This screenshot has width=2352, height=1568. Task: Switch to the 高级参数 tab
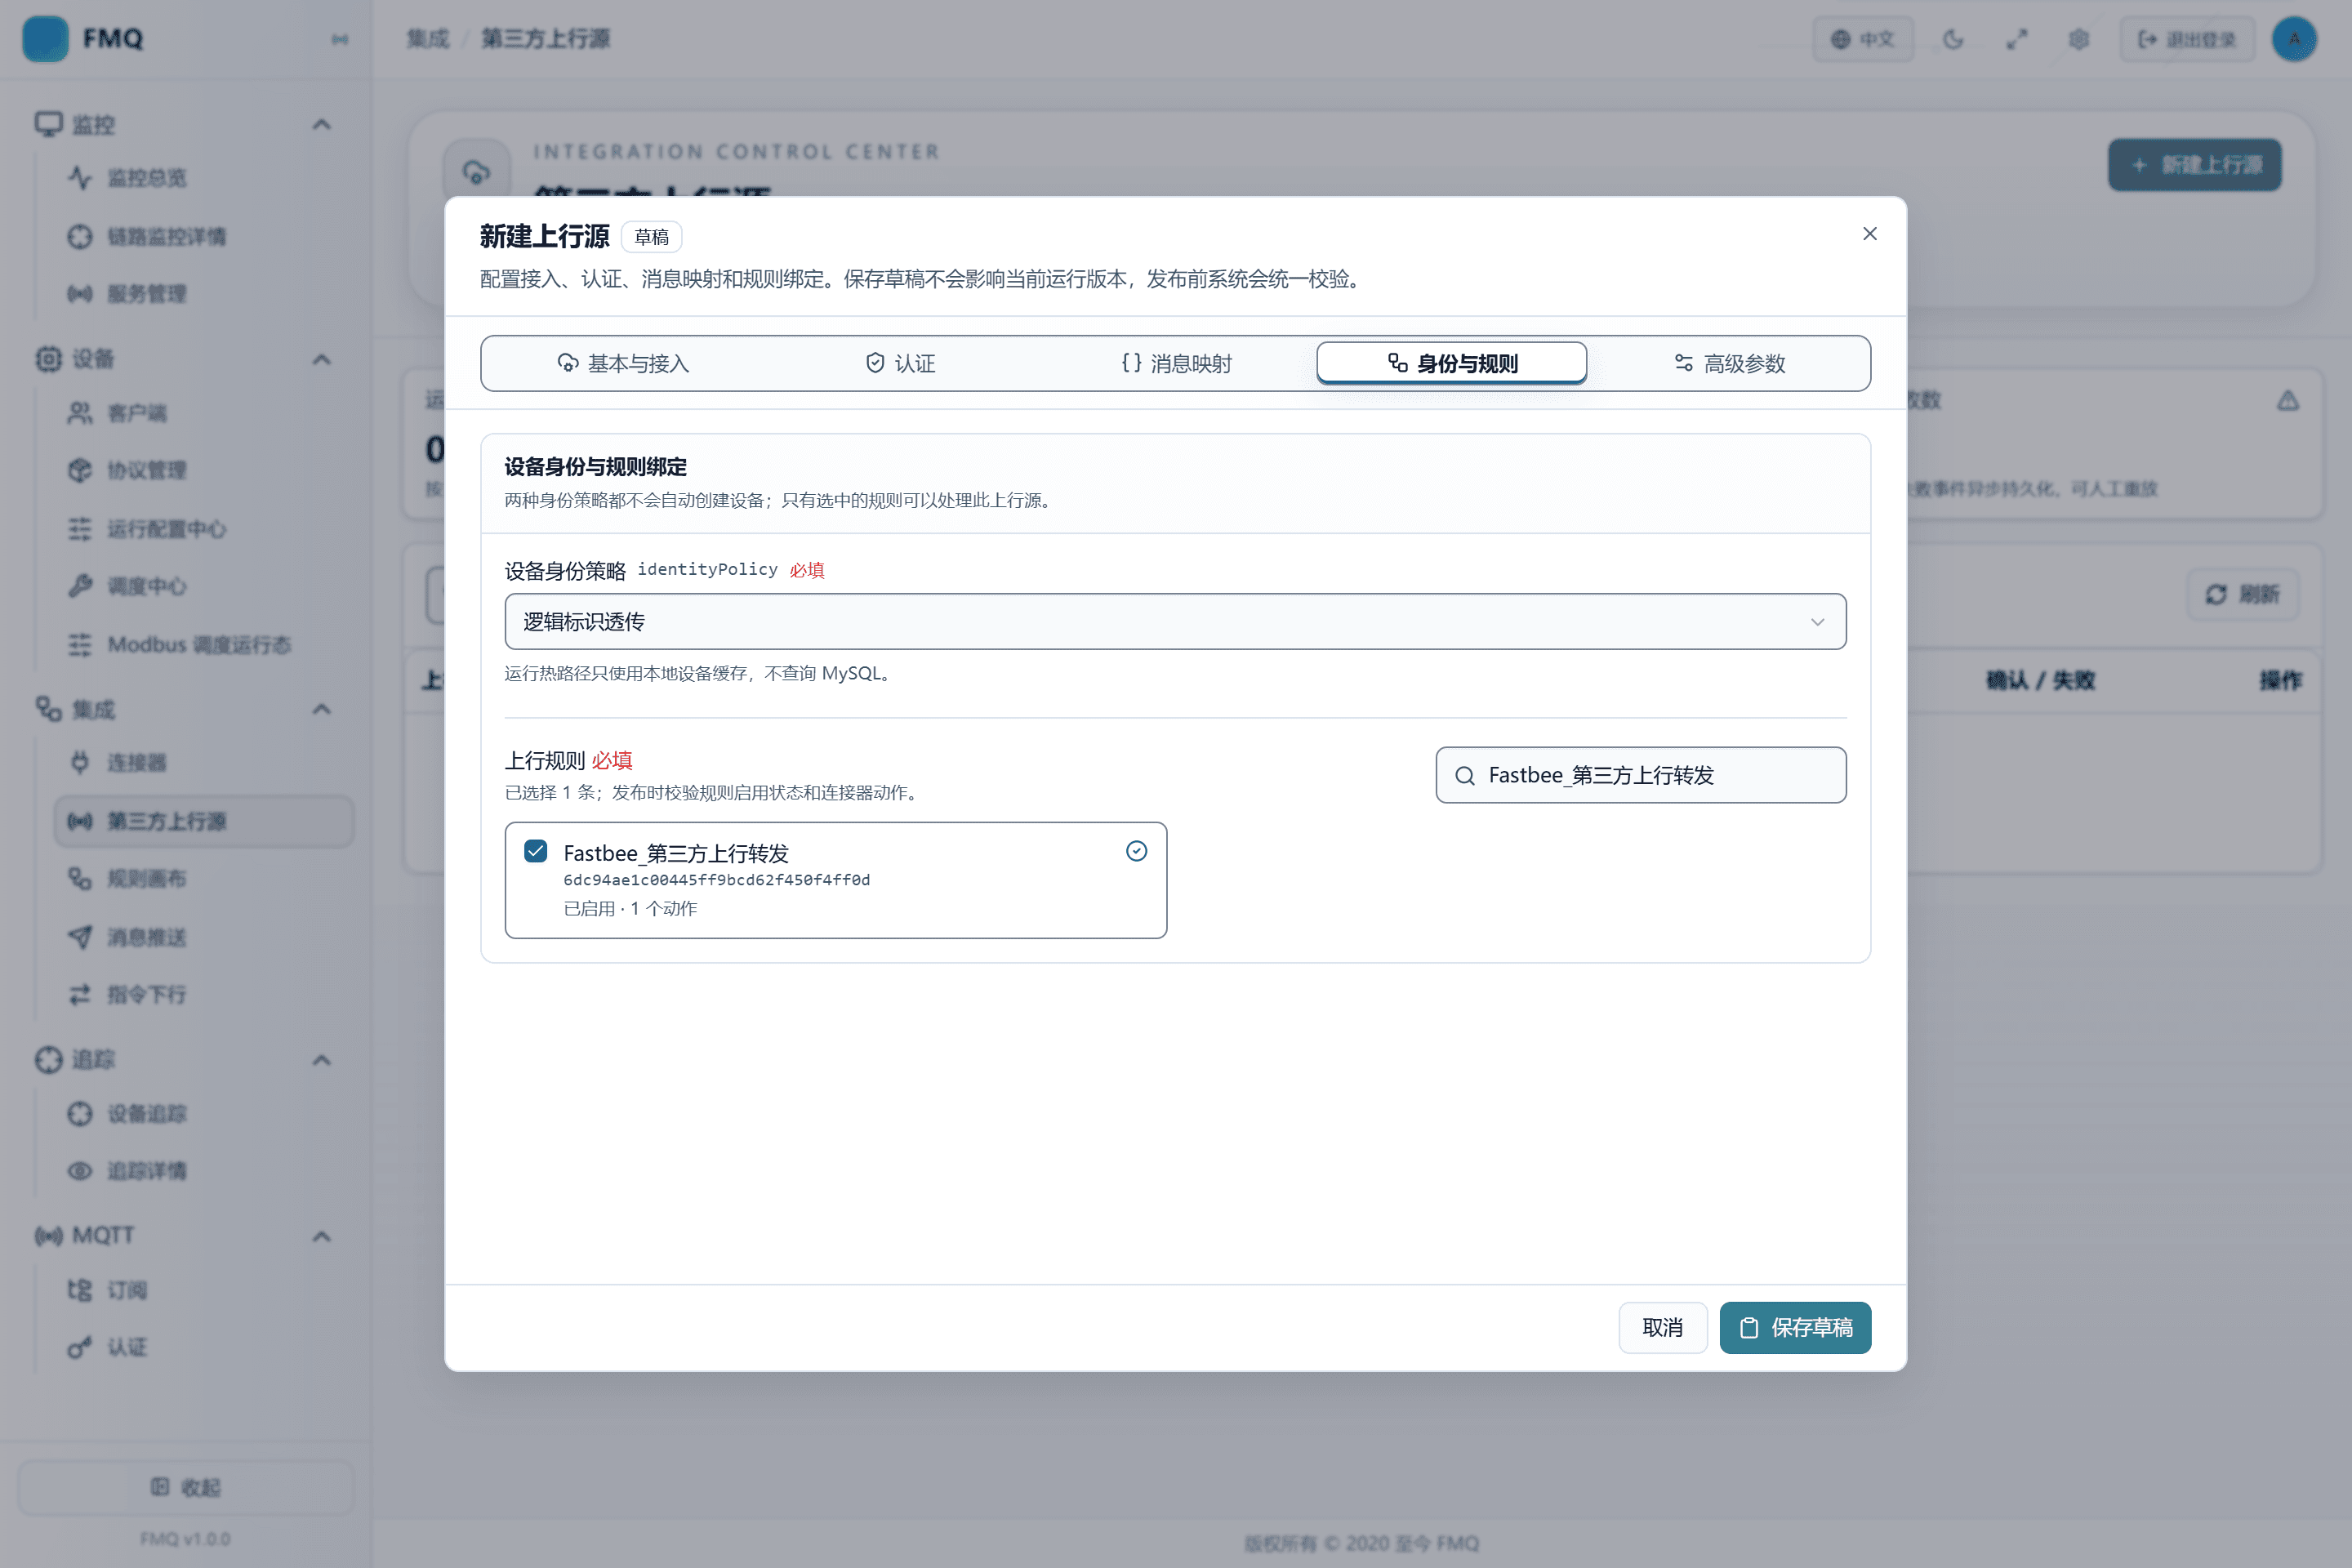(x=1729, y=363)
